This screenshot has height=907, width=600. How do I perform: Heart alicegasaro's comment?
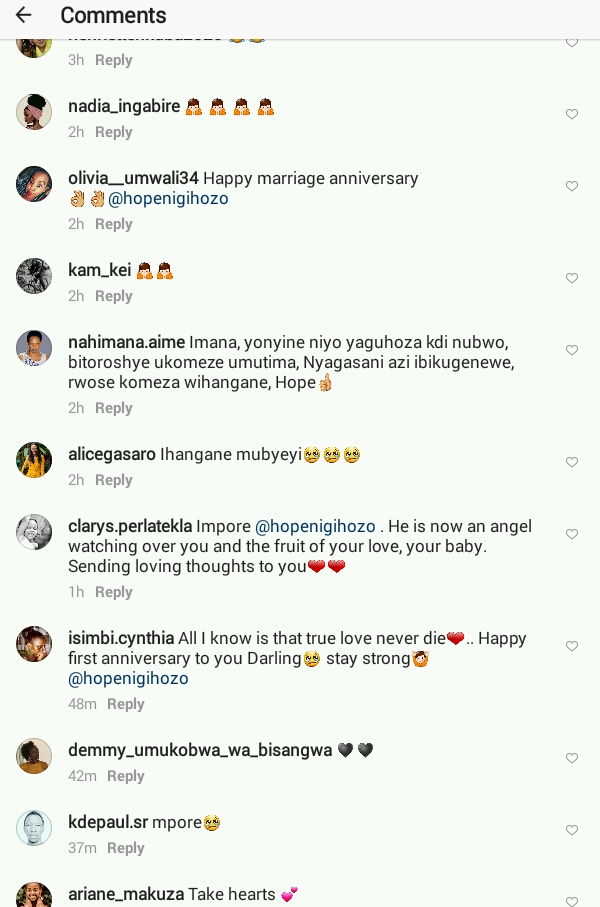point(572,463)
